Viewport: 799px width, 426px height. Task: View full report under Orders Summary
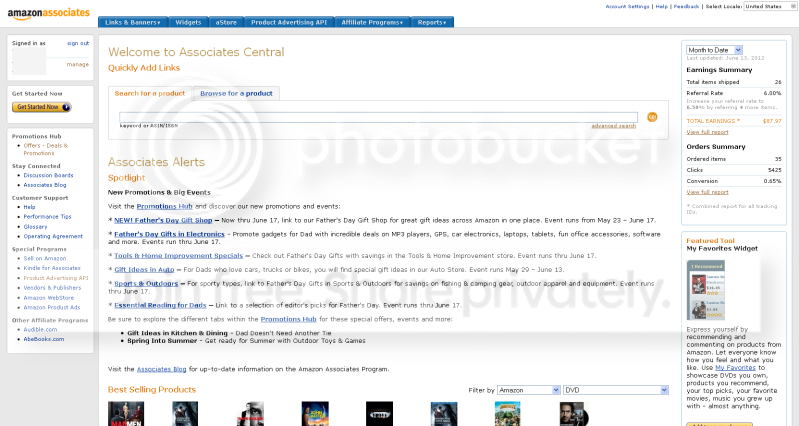pos(707,192)
